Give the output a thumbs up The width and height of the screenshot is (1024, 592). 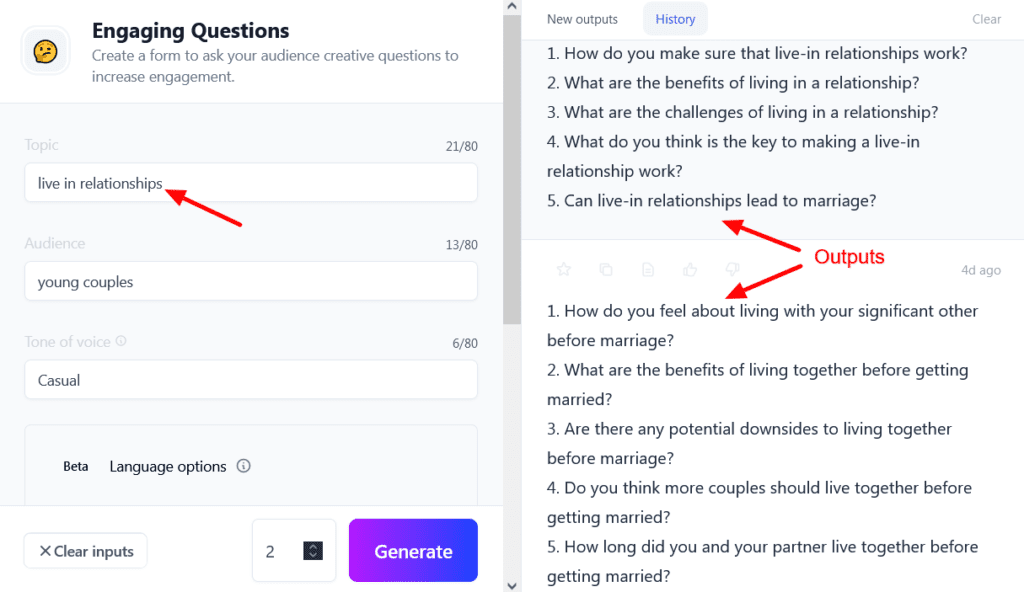pyautogui.click(x=689, y=269)
